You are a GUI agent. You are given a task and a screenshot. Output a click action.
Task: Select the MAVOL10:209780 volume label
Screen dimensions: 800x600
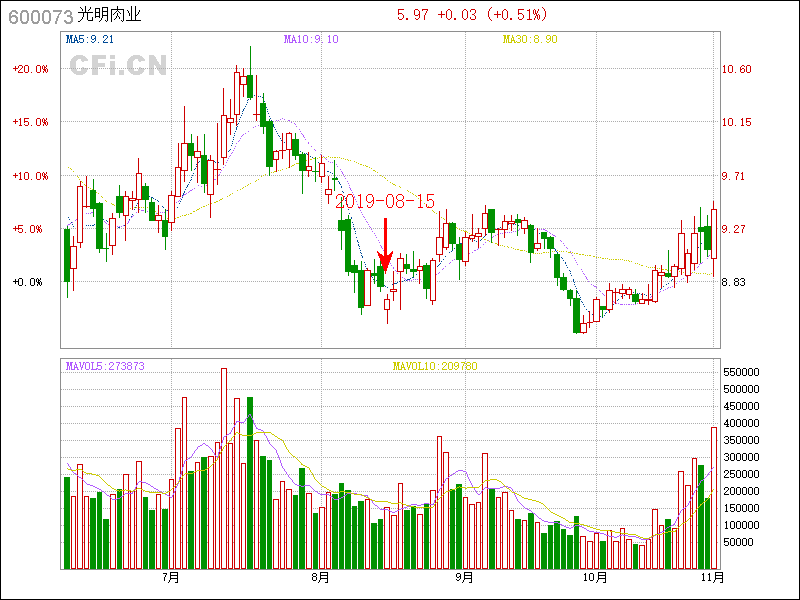tap(435, 366)
